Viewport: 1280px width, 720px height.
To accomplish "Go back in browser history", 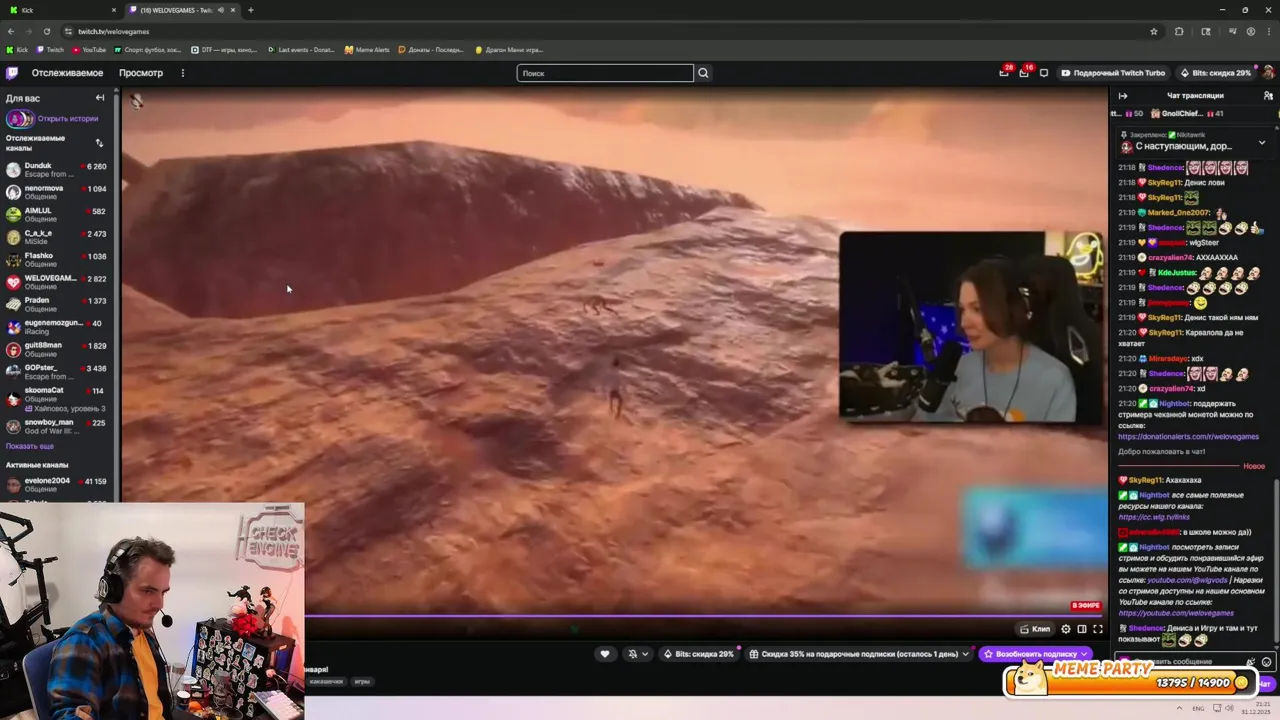I will tap(11, 31).
